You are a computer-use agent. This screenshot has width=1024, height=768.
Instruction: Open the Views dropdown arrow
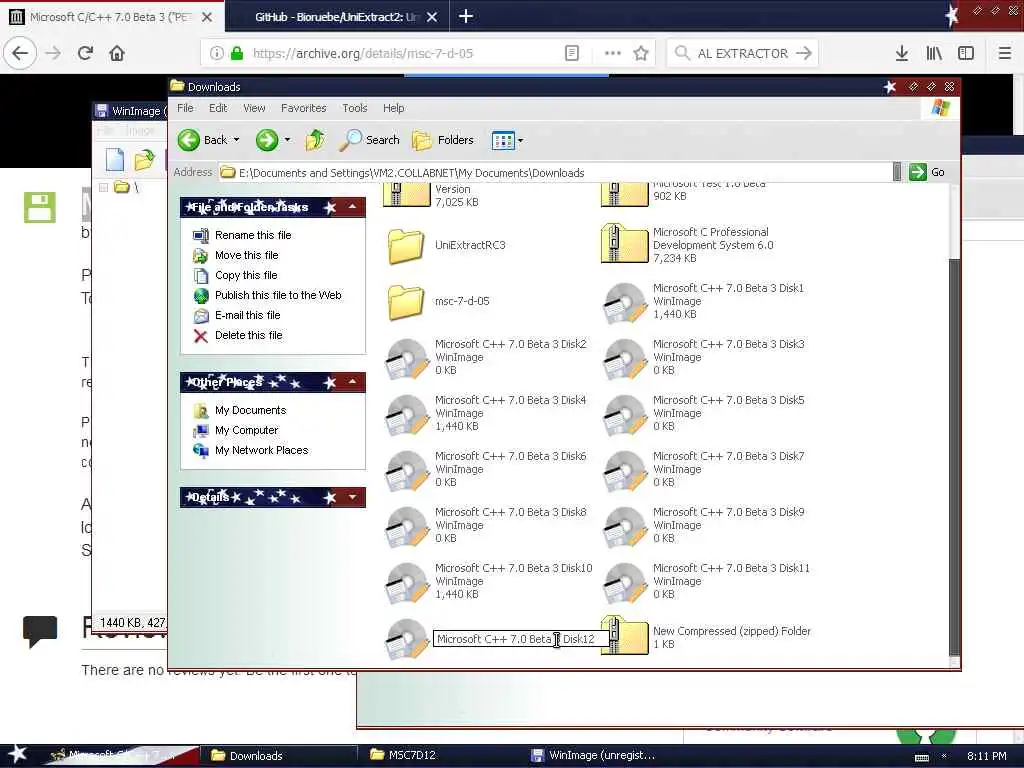pos(520,140)
